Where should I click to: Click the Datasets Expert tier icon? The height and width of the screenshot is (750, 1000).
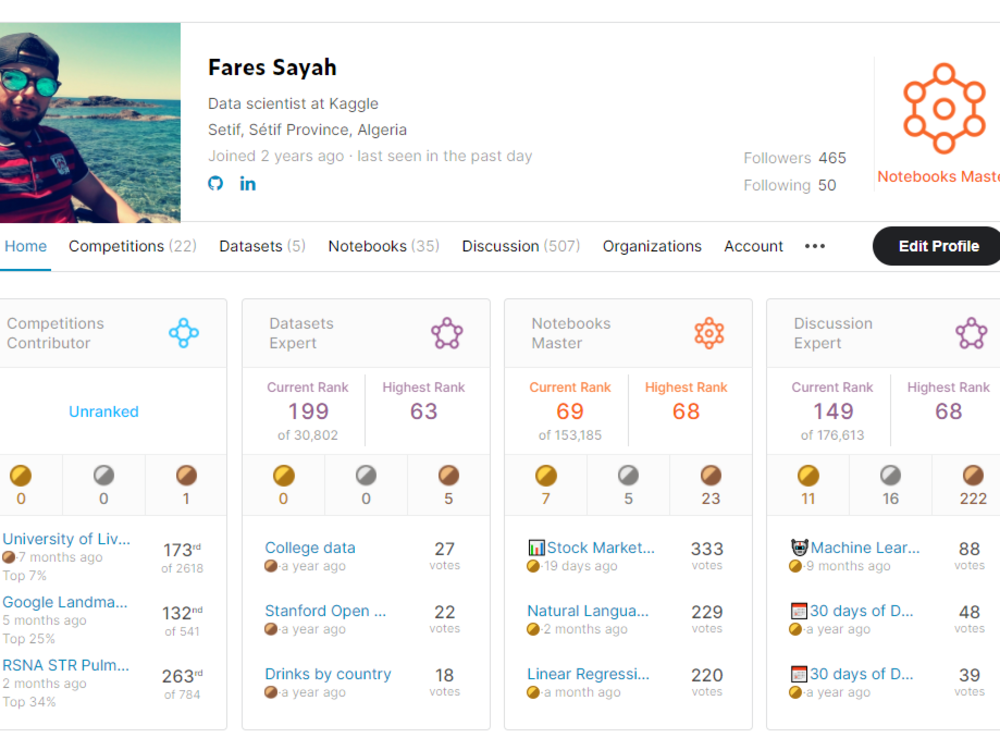click(447, 333)
